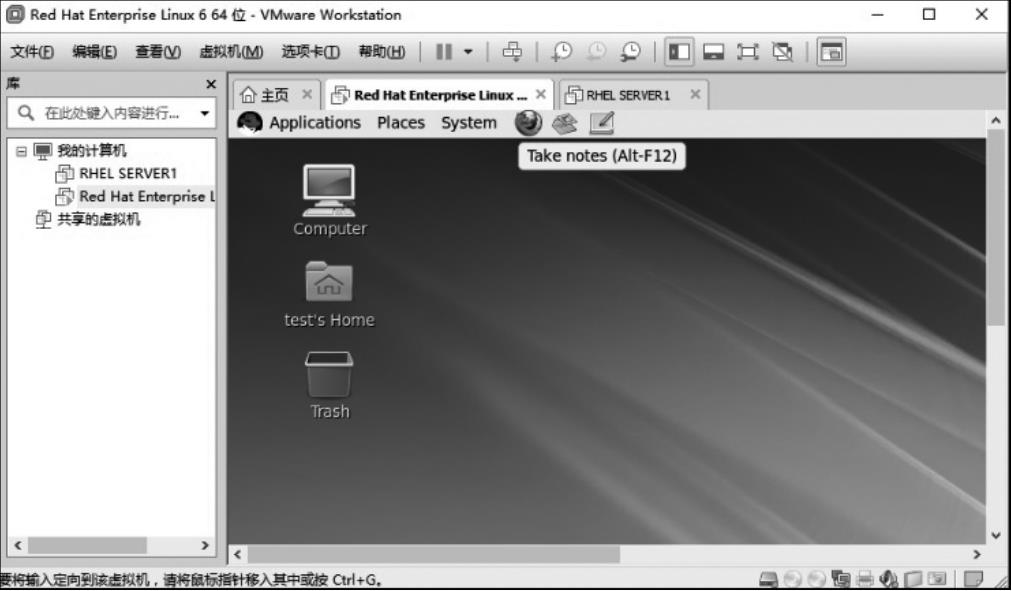1012x591 pixels.
Task: Select 我的计算机 in the library tree
Action: pyautogui.click(x=92, y=151)
